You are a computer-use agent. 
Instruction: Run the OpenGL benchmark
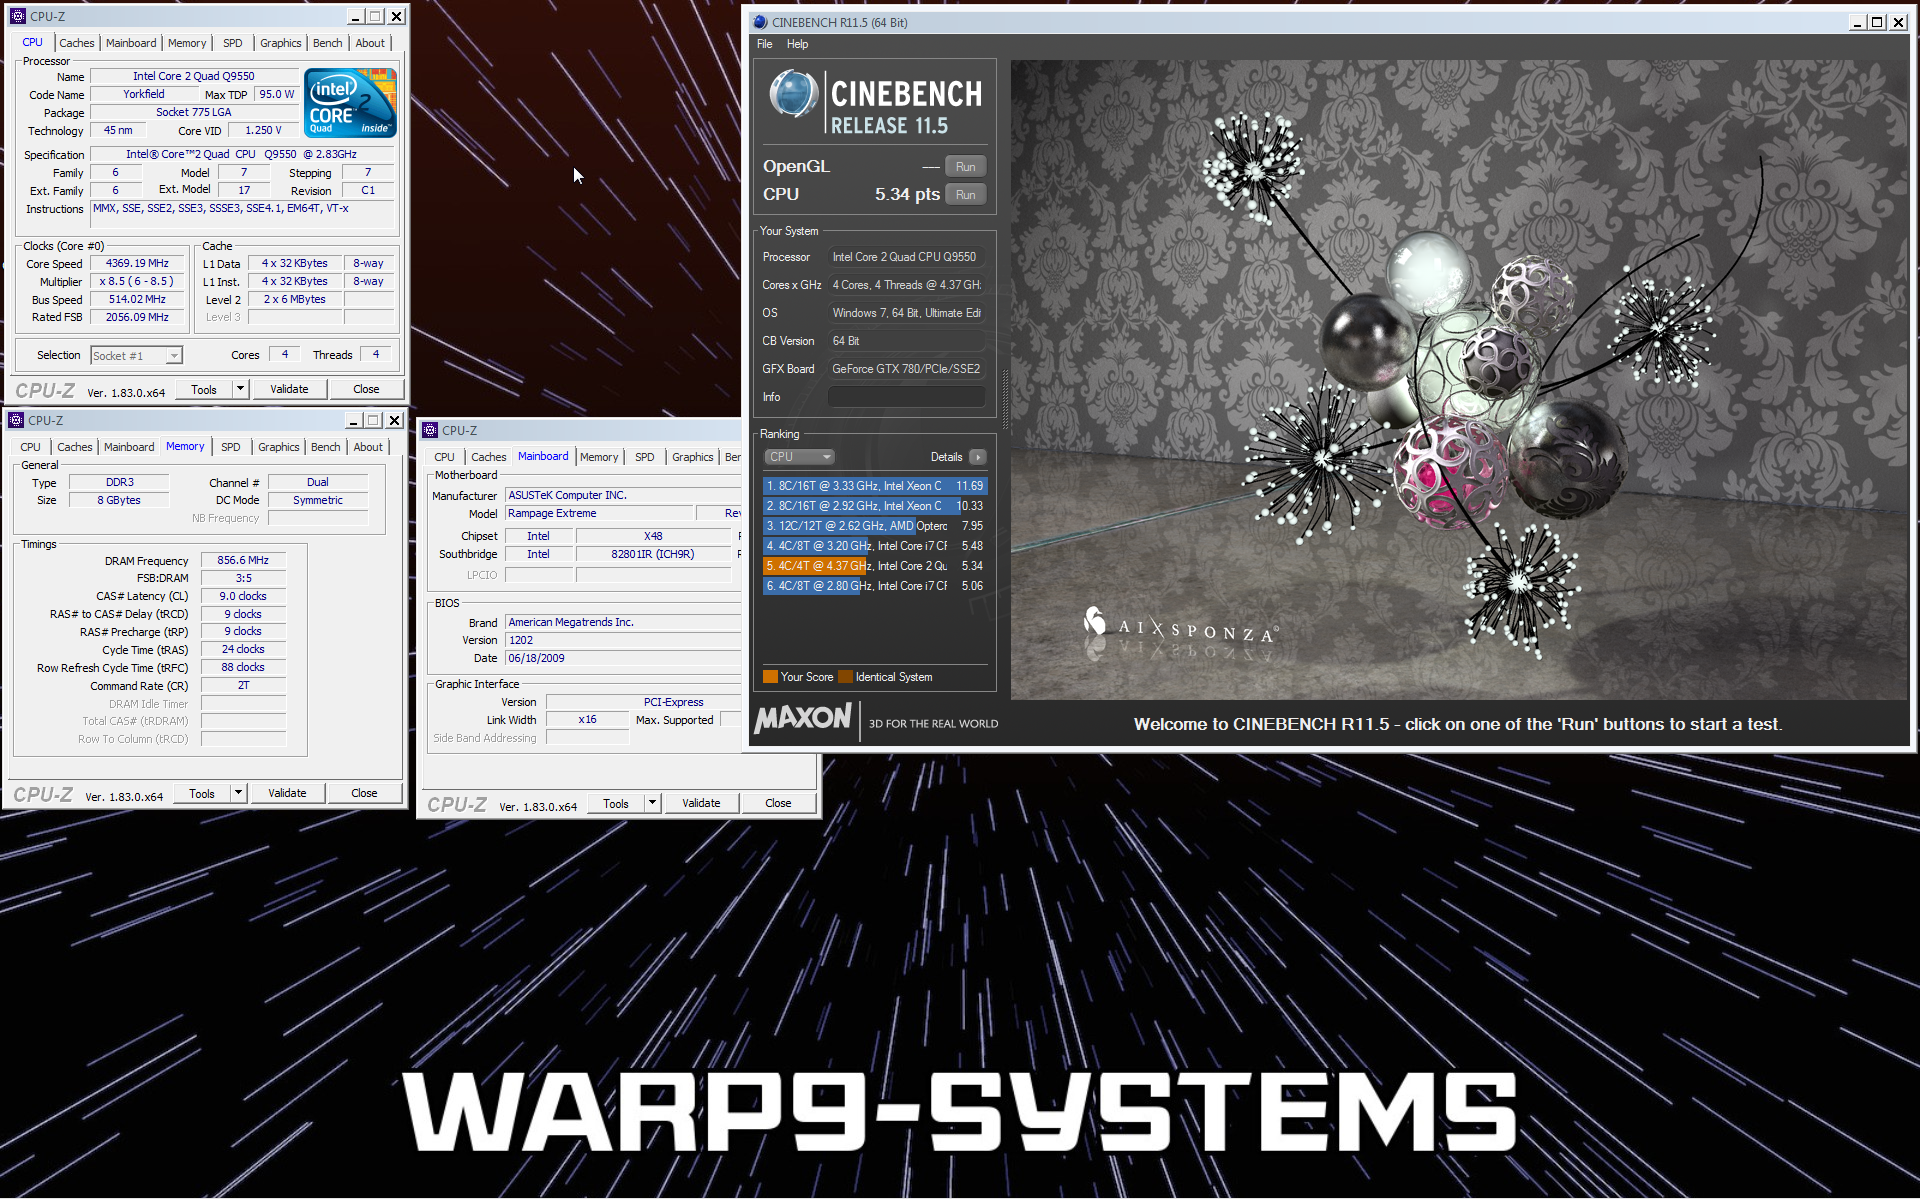[965, 167]
